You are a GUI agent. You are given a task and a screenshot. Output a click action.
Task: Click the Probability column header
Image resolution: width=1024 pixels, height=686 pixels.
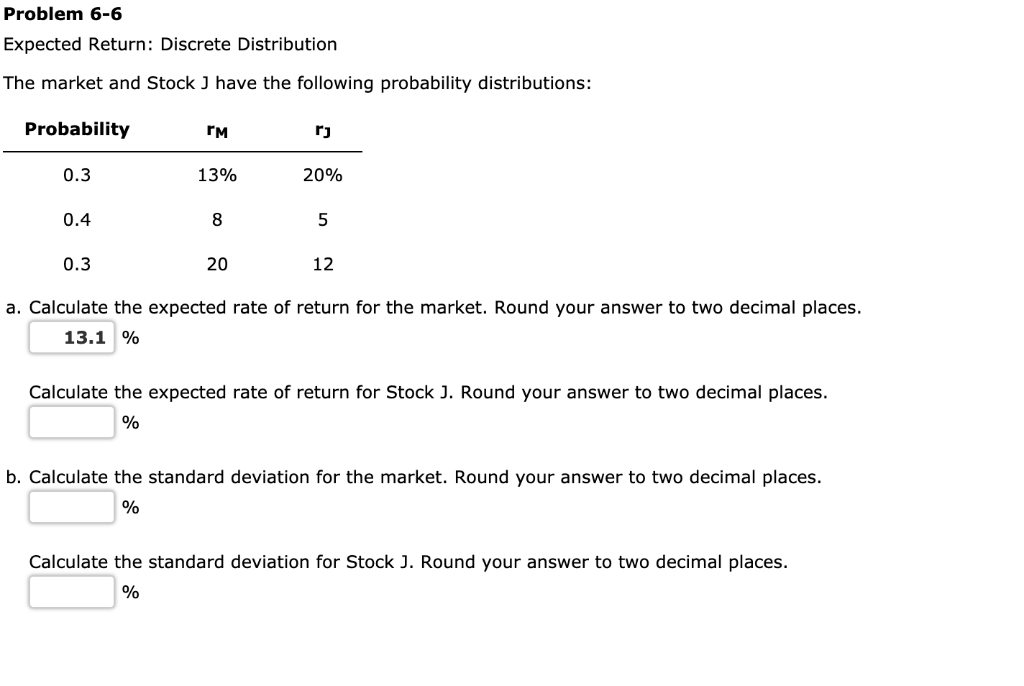pos(77,128)
